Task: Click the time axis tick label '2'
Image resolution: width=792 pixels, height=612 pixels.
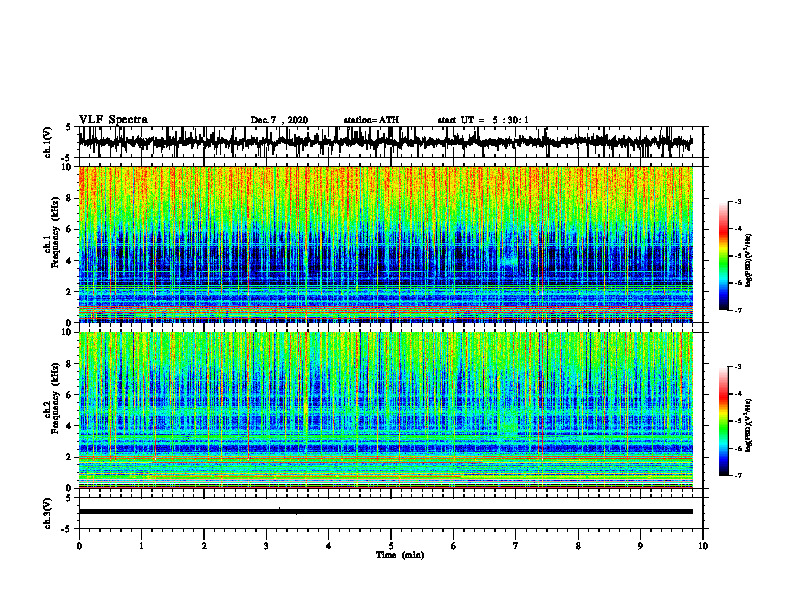Action: coord(204,546)
